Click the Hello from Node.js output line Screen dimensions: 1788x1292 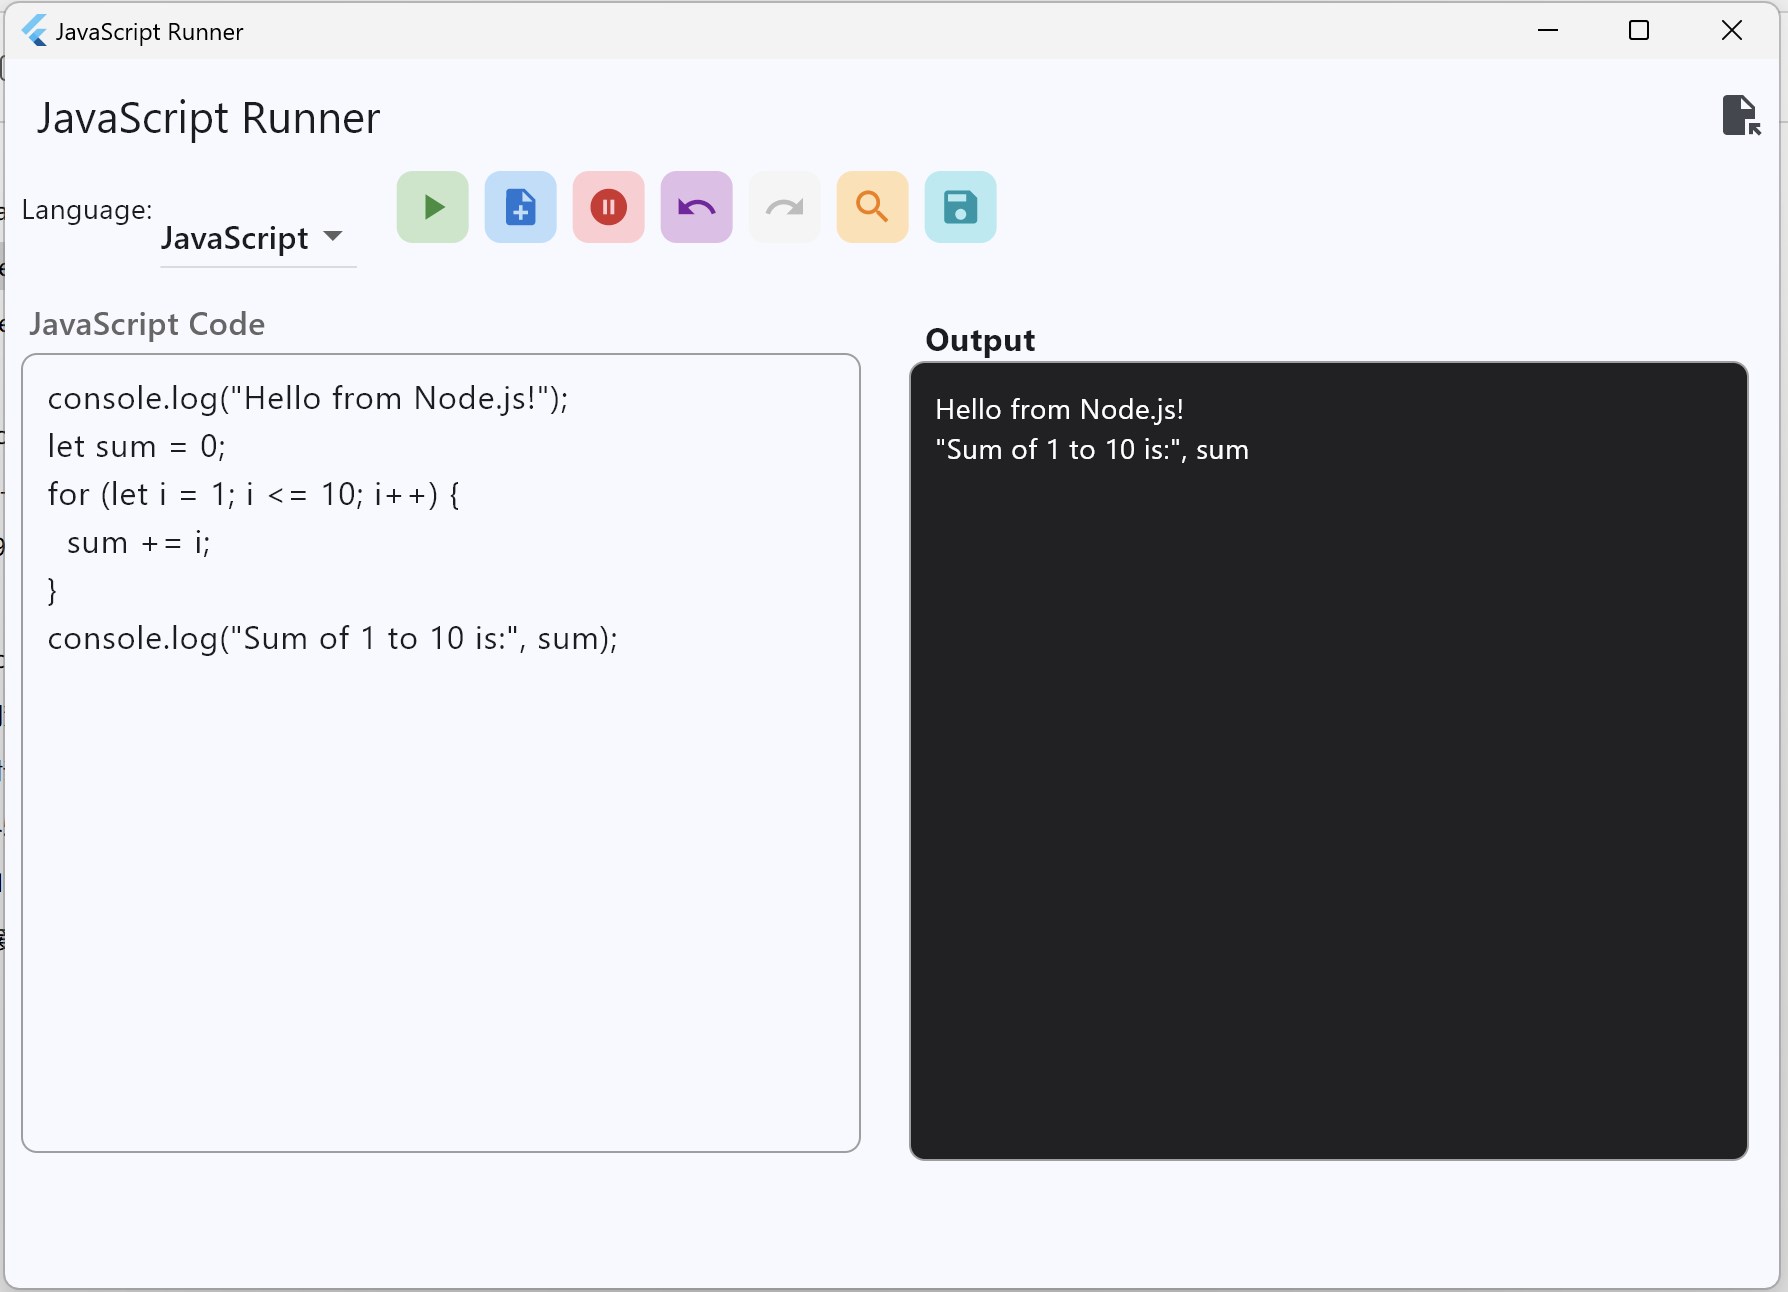(1059, 408)
